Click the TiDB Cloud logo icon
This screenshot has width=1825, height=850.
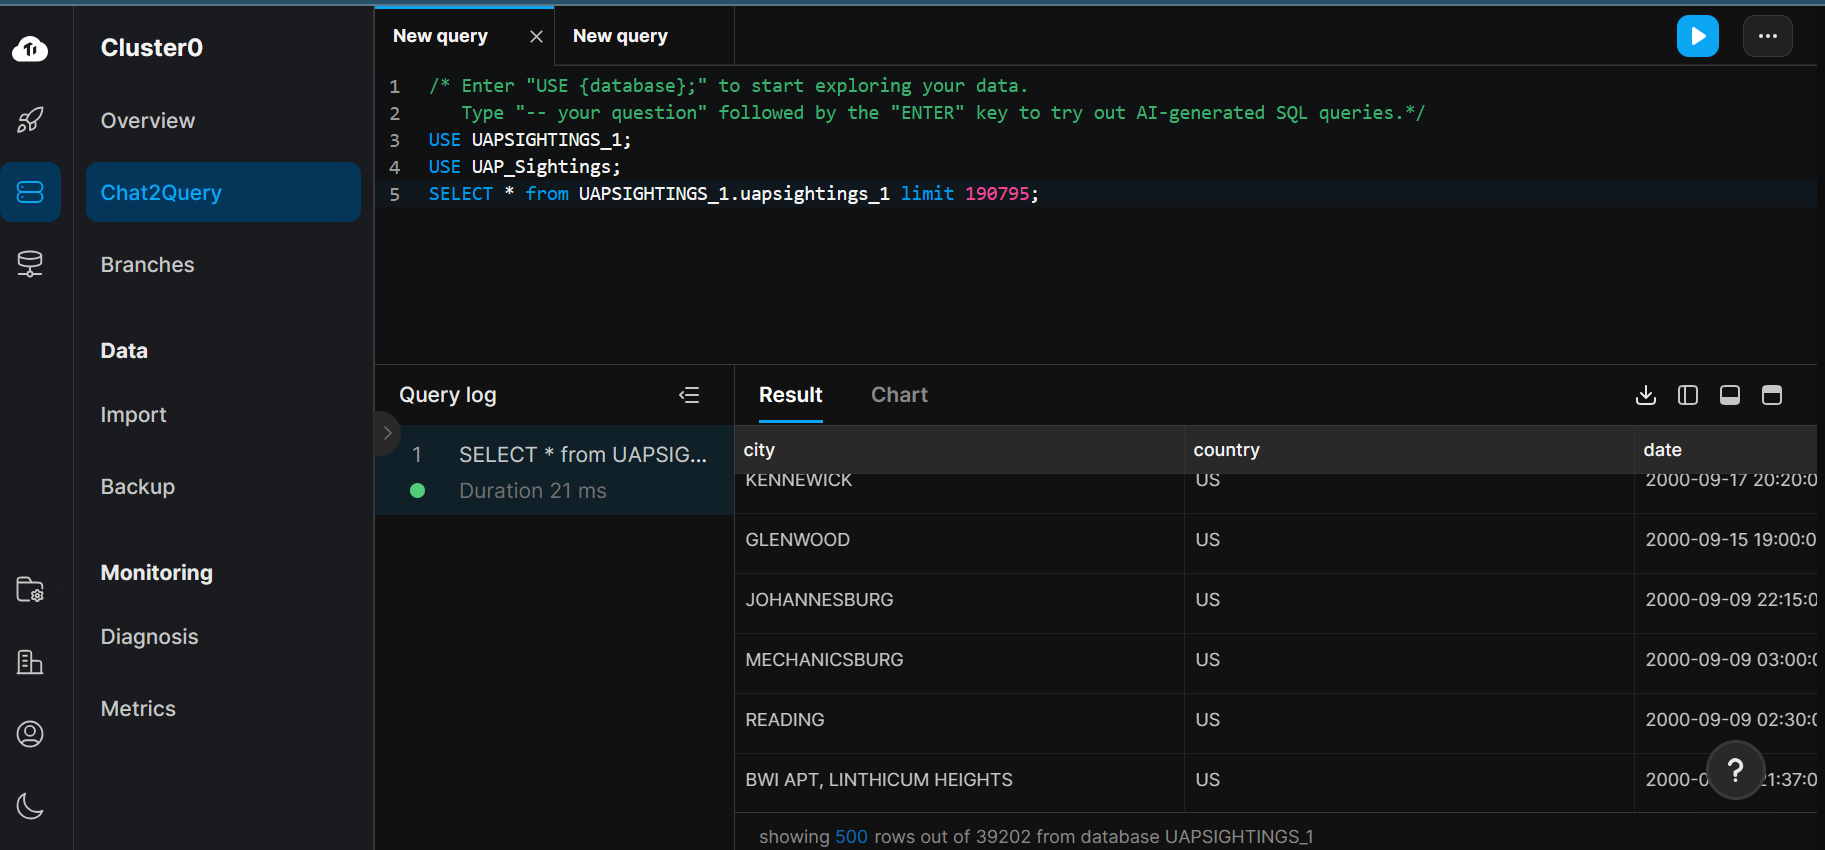click(30, 48)
